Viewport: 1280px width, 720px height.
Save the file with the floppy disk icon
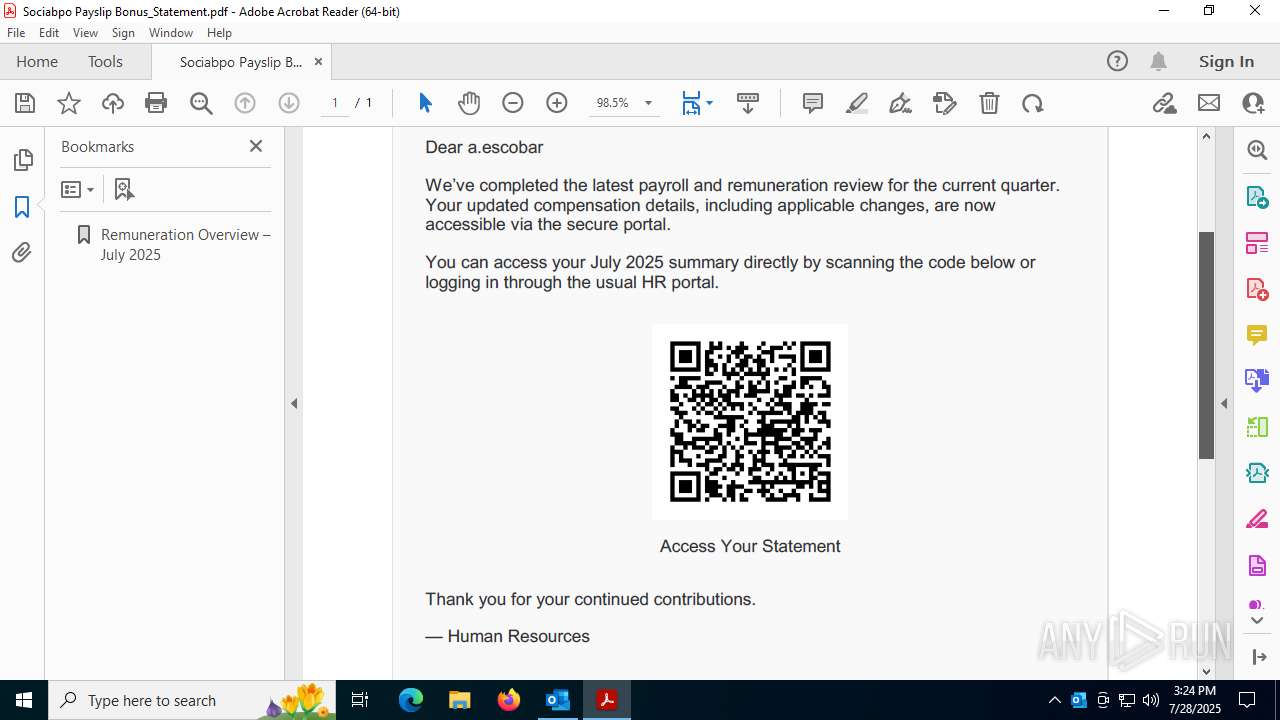(x=25, y=103)
